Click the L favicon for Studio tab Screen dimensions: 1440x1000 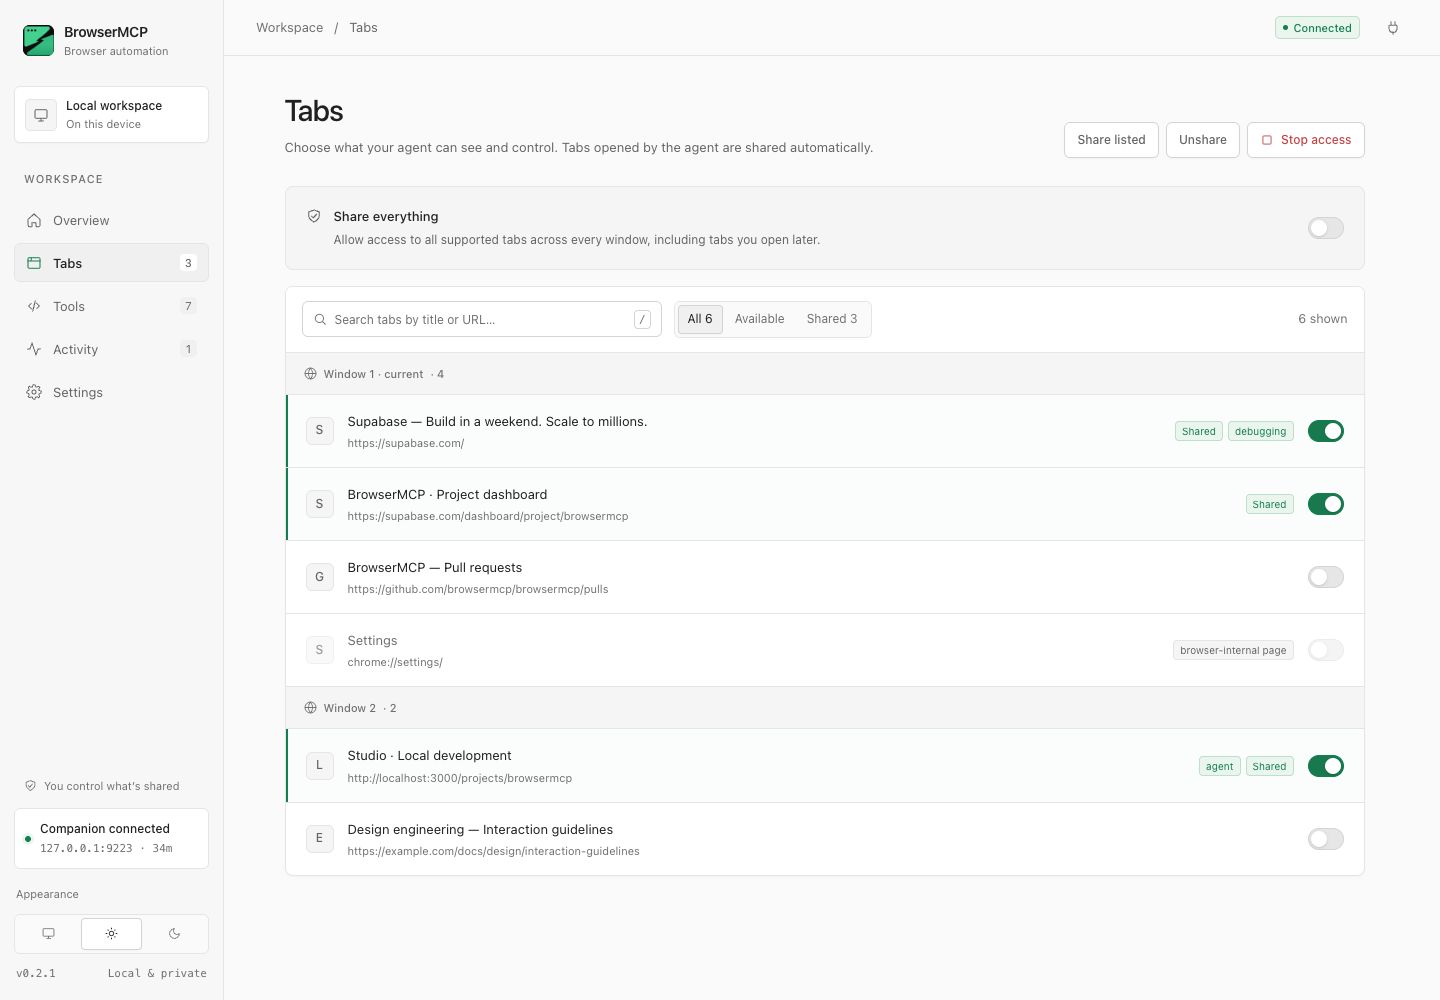(320, 766)
